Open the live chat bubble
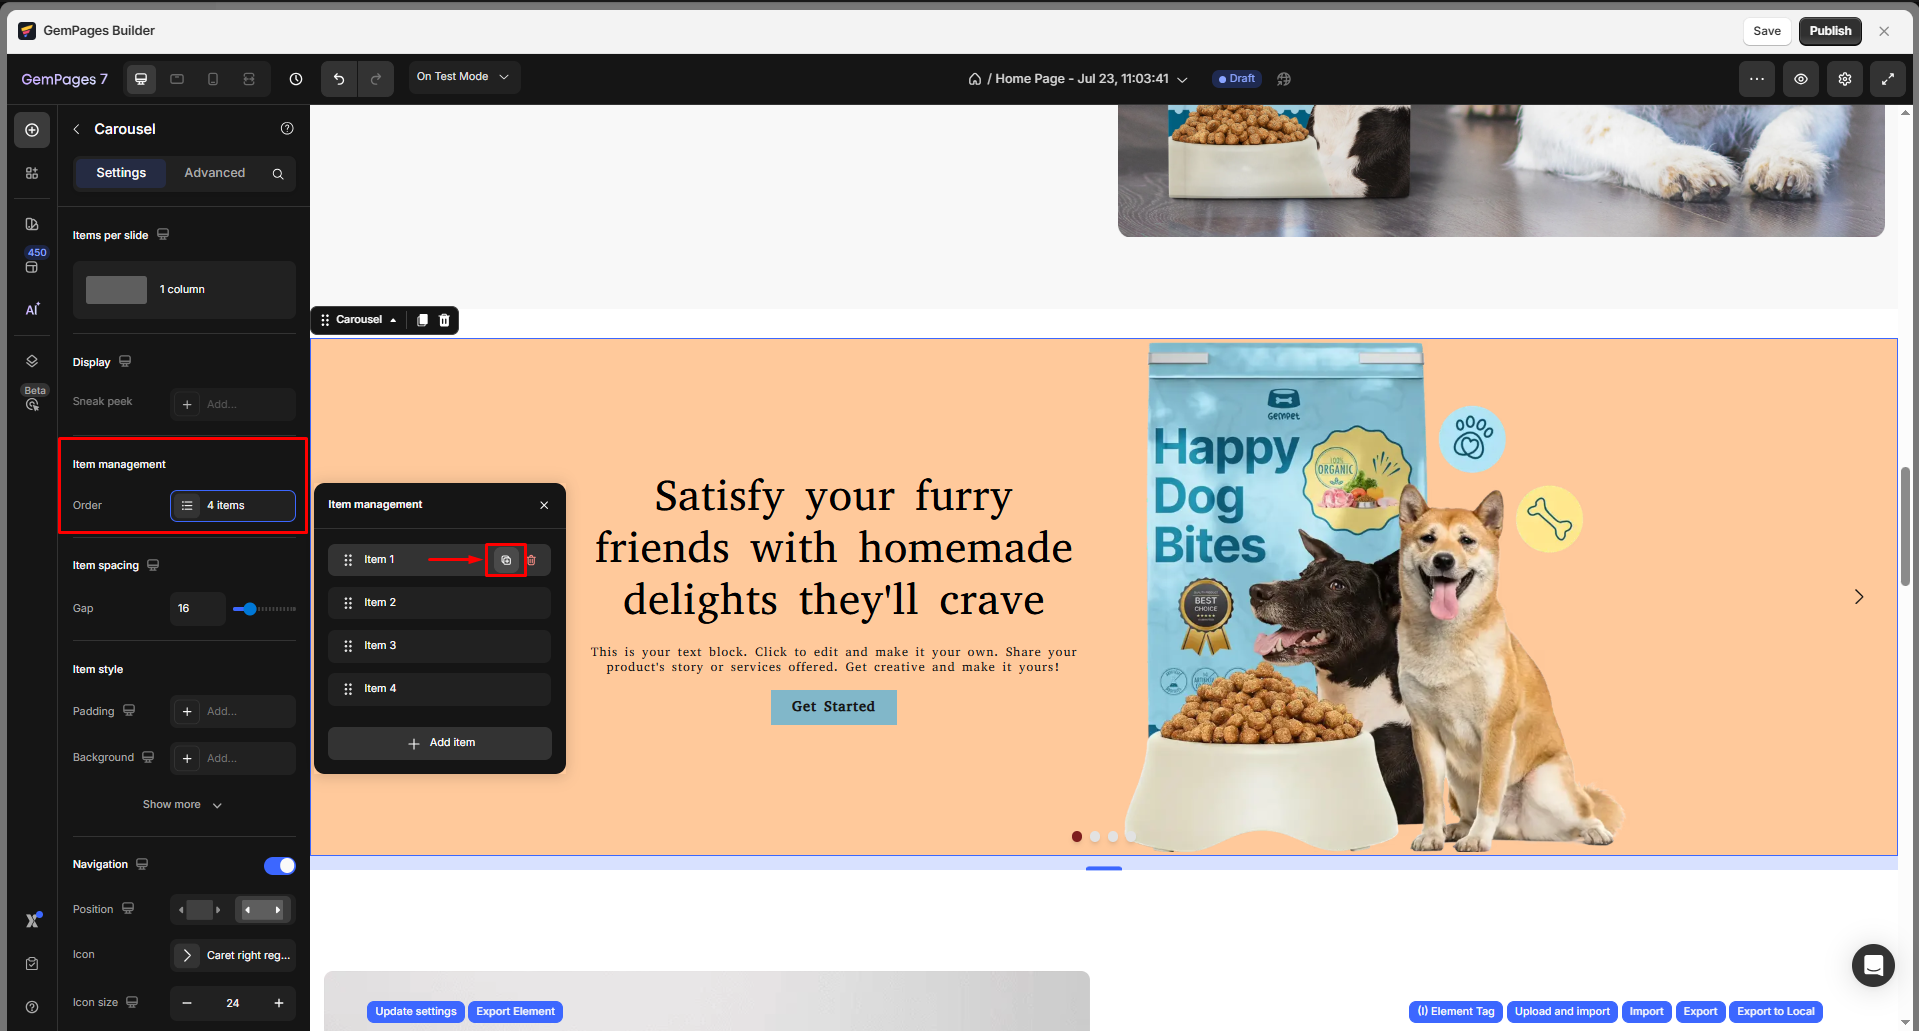 [x=1873, y=965]
